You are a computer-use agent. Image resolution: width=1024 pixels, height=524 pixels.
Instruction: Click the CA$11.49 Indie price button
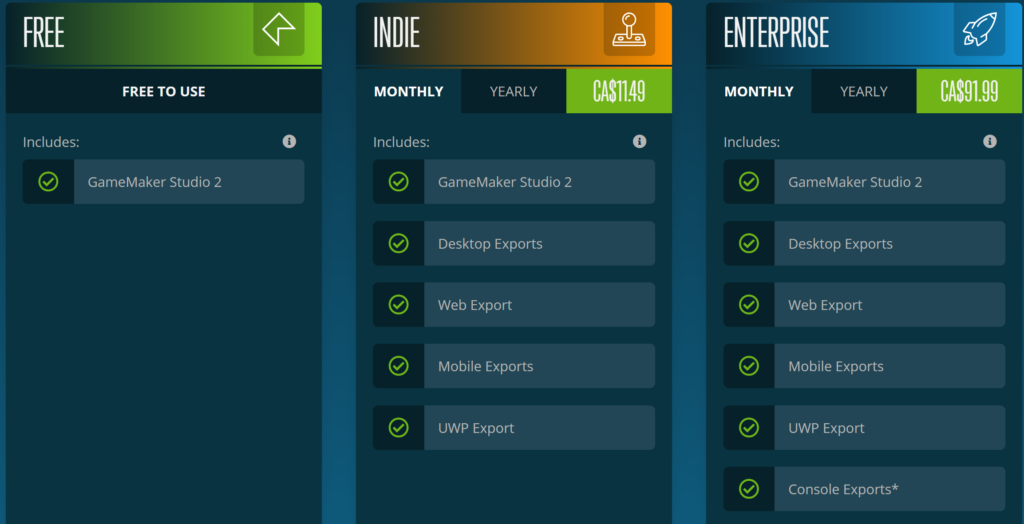pyautogui.click(x=619, y=91)
